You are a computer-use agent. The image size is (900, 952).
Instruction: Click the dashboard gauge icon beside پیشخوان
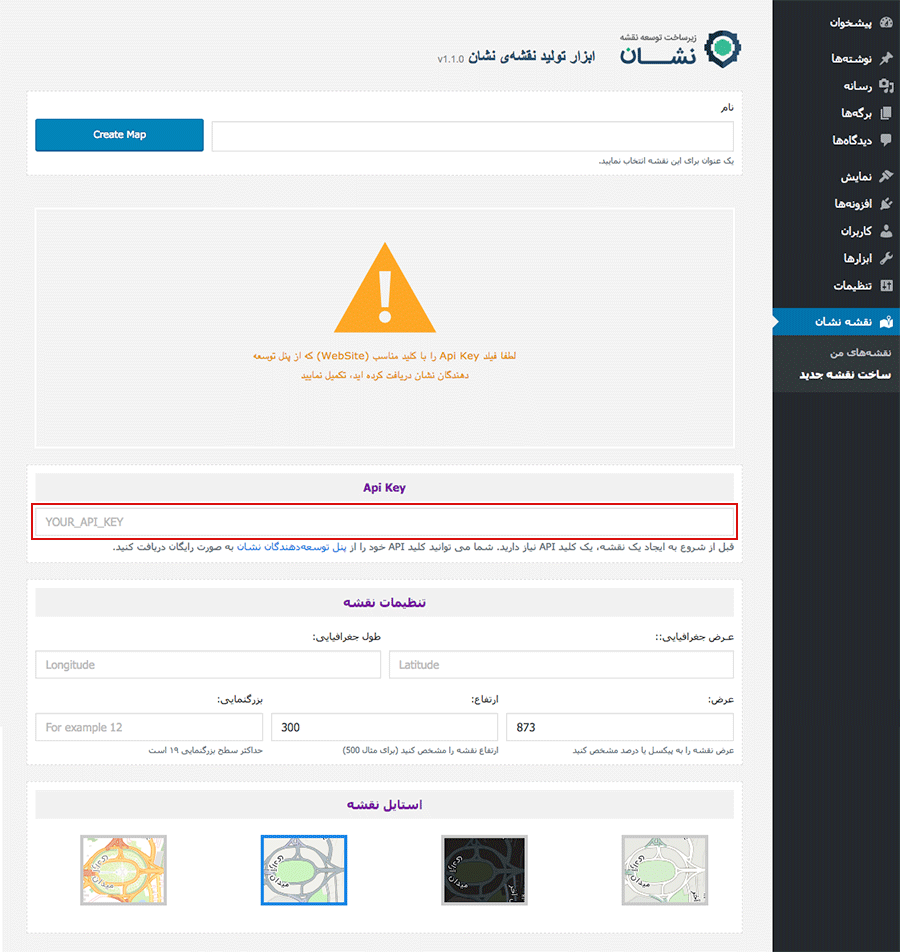coord(886,22)
